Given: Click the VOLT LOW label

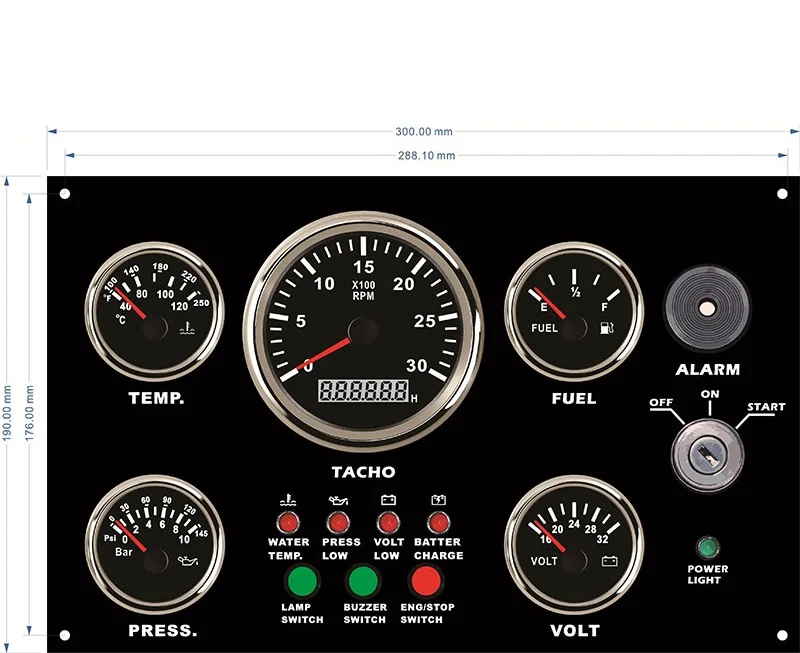Looking at the screenshot, I should pyautogui.click(x=389, y=549).
